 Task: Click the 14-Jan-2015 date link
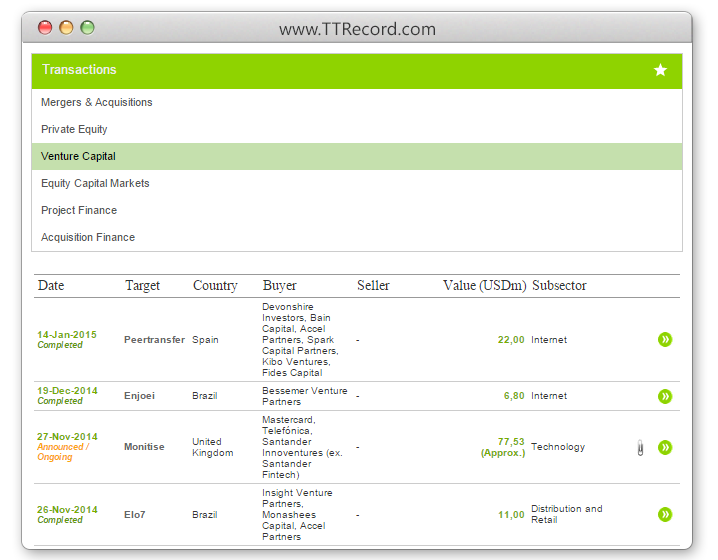67,335
